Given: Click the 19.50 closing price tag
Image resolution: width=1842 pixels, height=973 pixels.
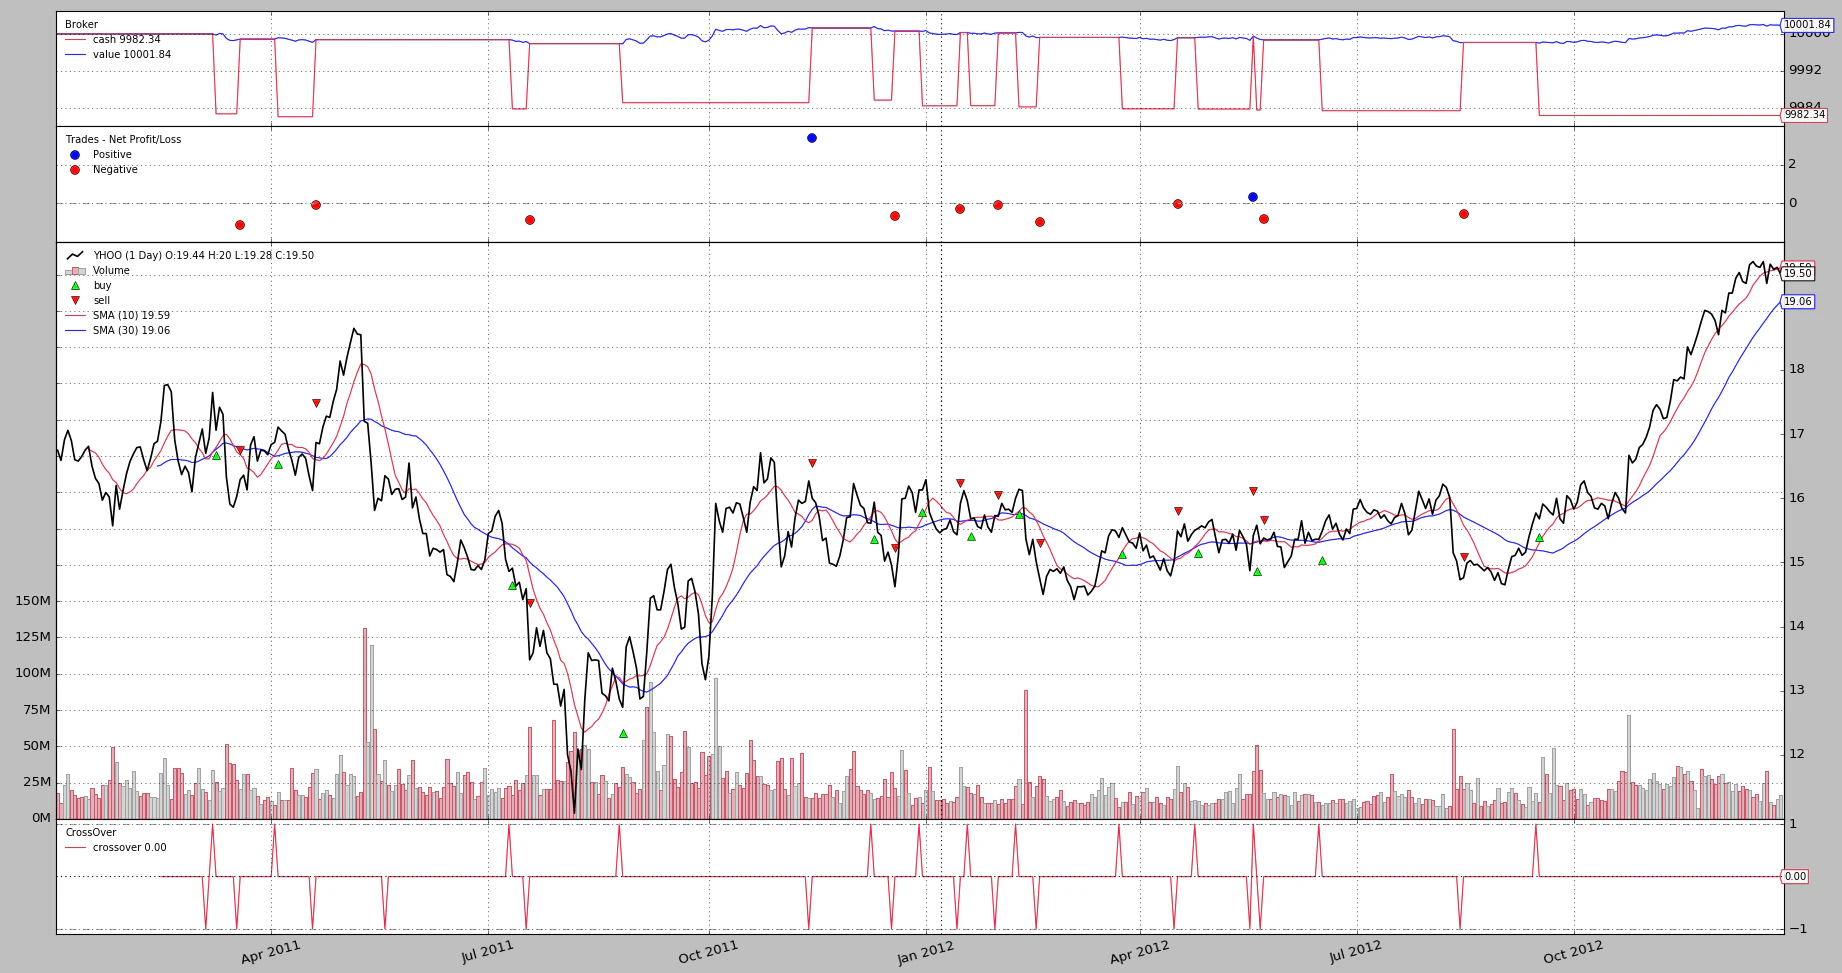Looking at the screenshot, I should click(1797, 274).
